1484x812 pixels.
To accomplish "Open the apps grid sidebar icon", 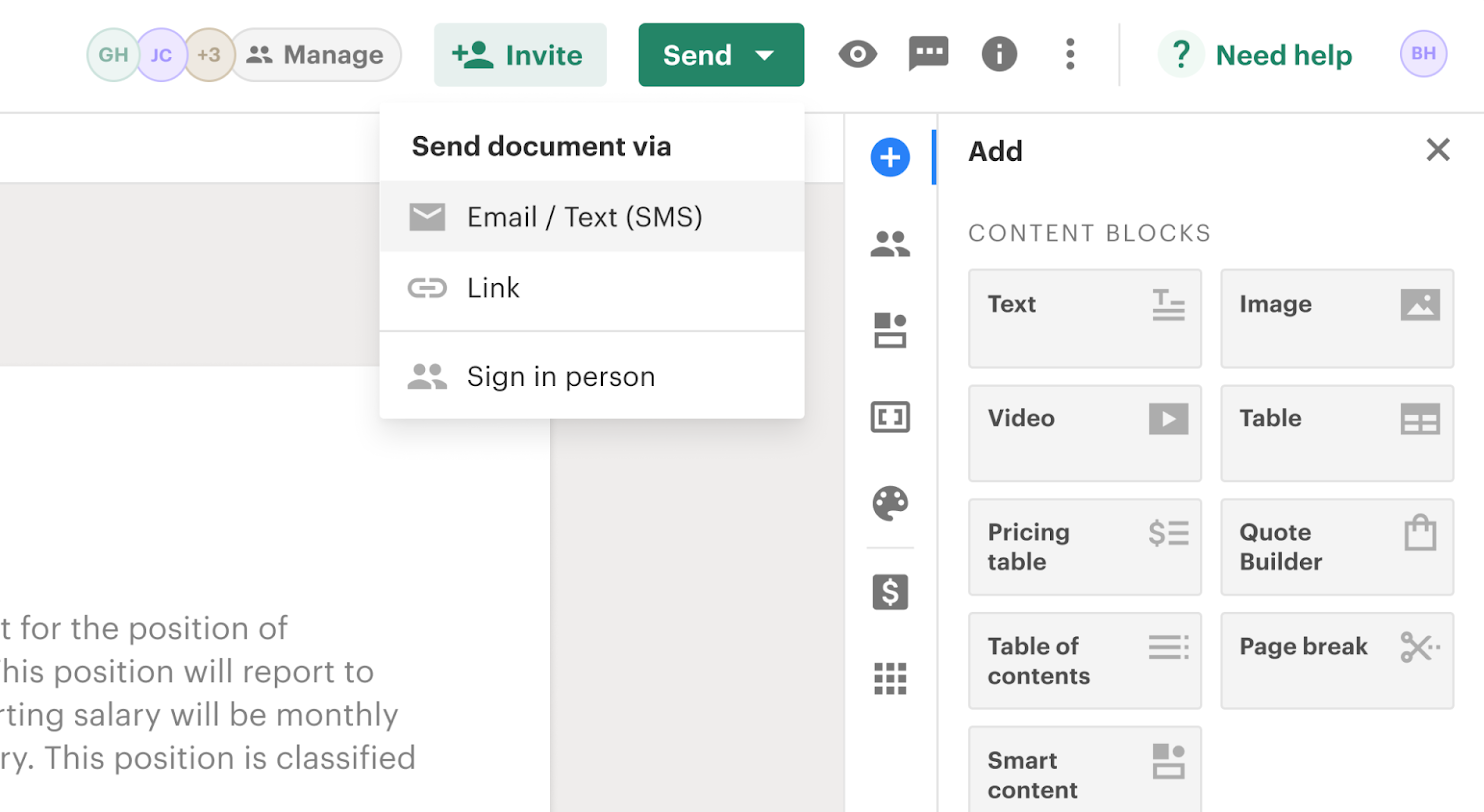I will tap(890, 678).
